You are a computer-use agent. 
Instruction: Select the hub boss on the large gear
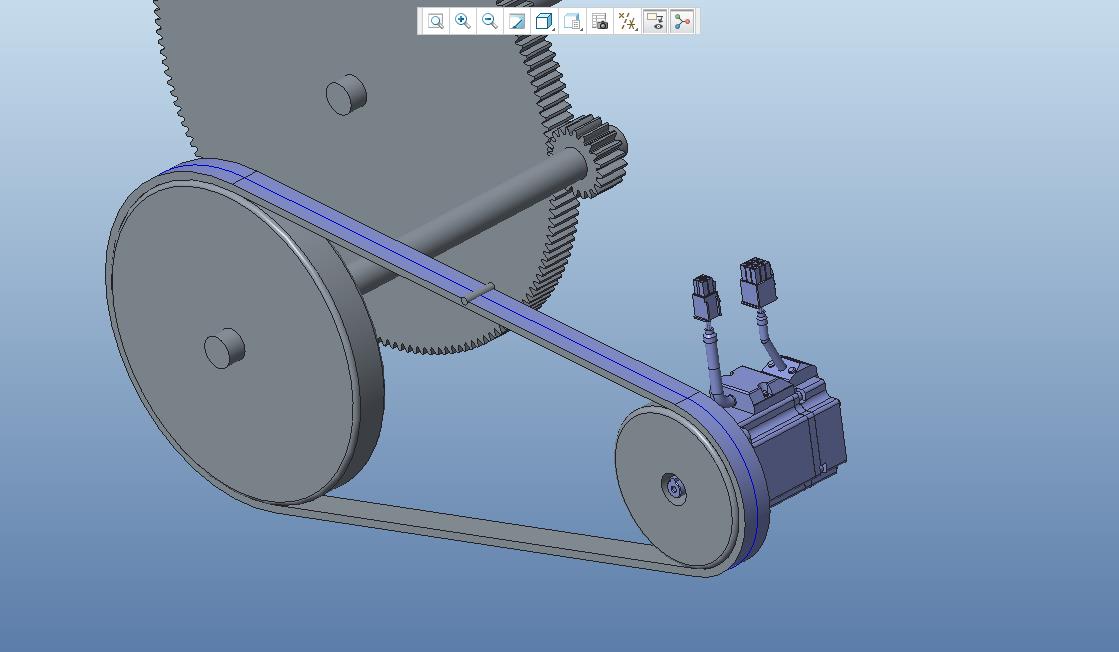pos(346,94)
